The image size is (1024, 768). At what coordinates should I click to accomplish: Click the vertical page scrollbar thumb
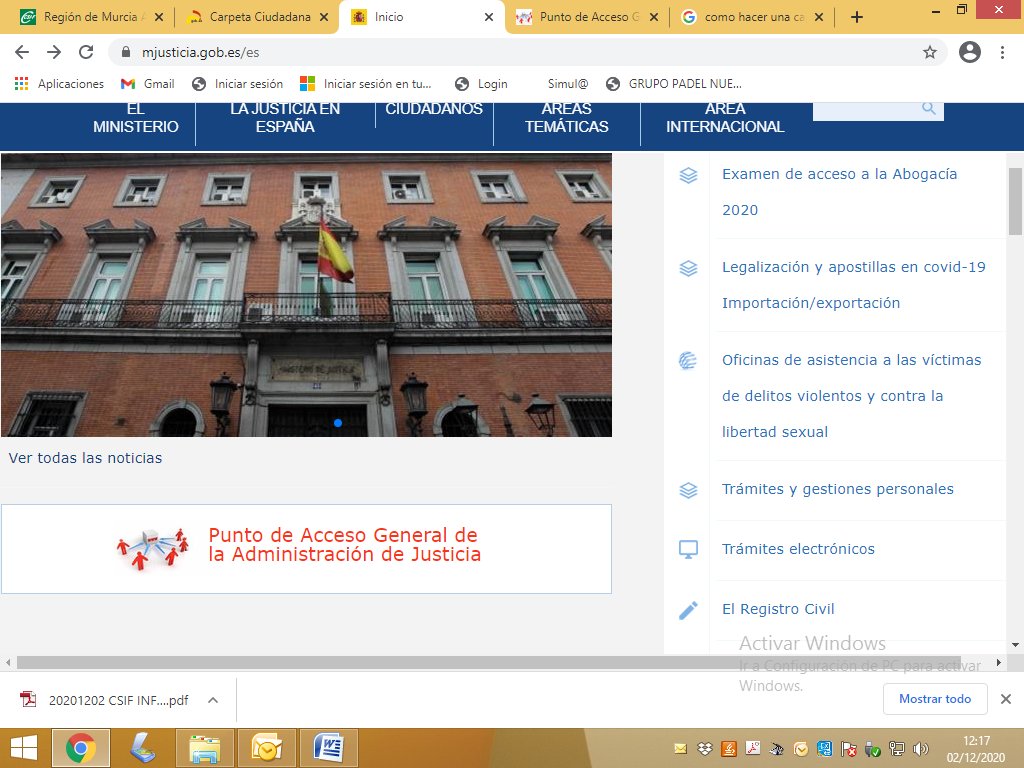pos(1016,201)
